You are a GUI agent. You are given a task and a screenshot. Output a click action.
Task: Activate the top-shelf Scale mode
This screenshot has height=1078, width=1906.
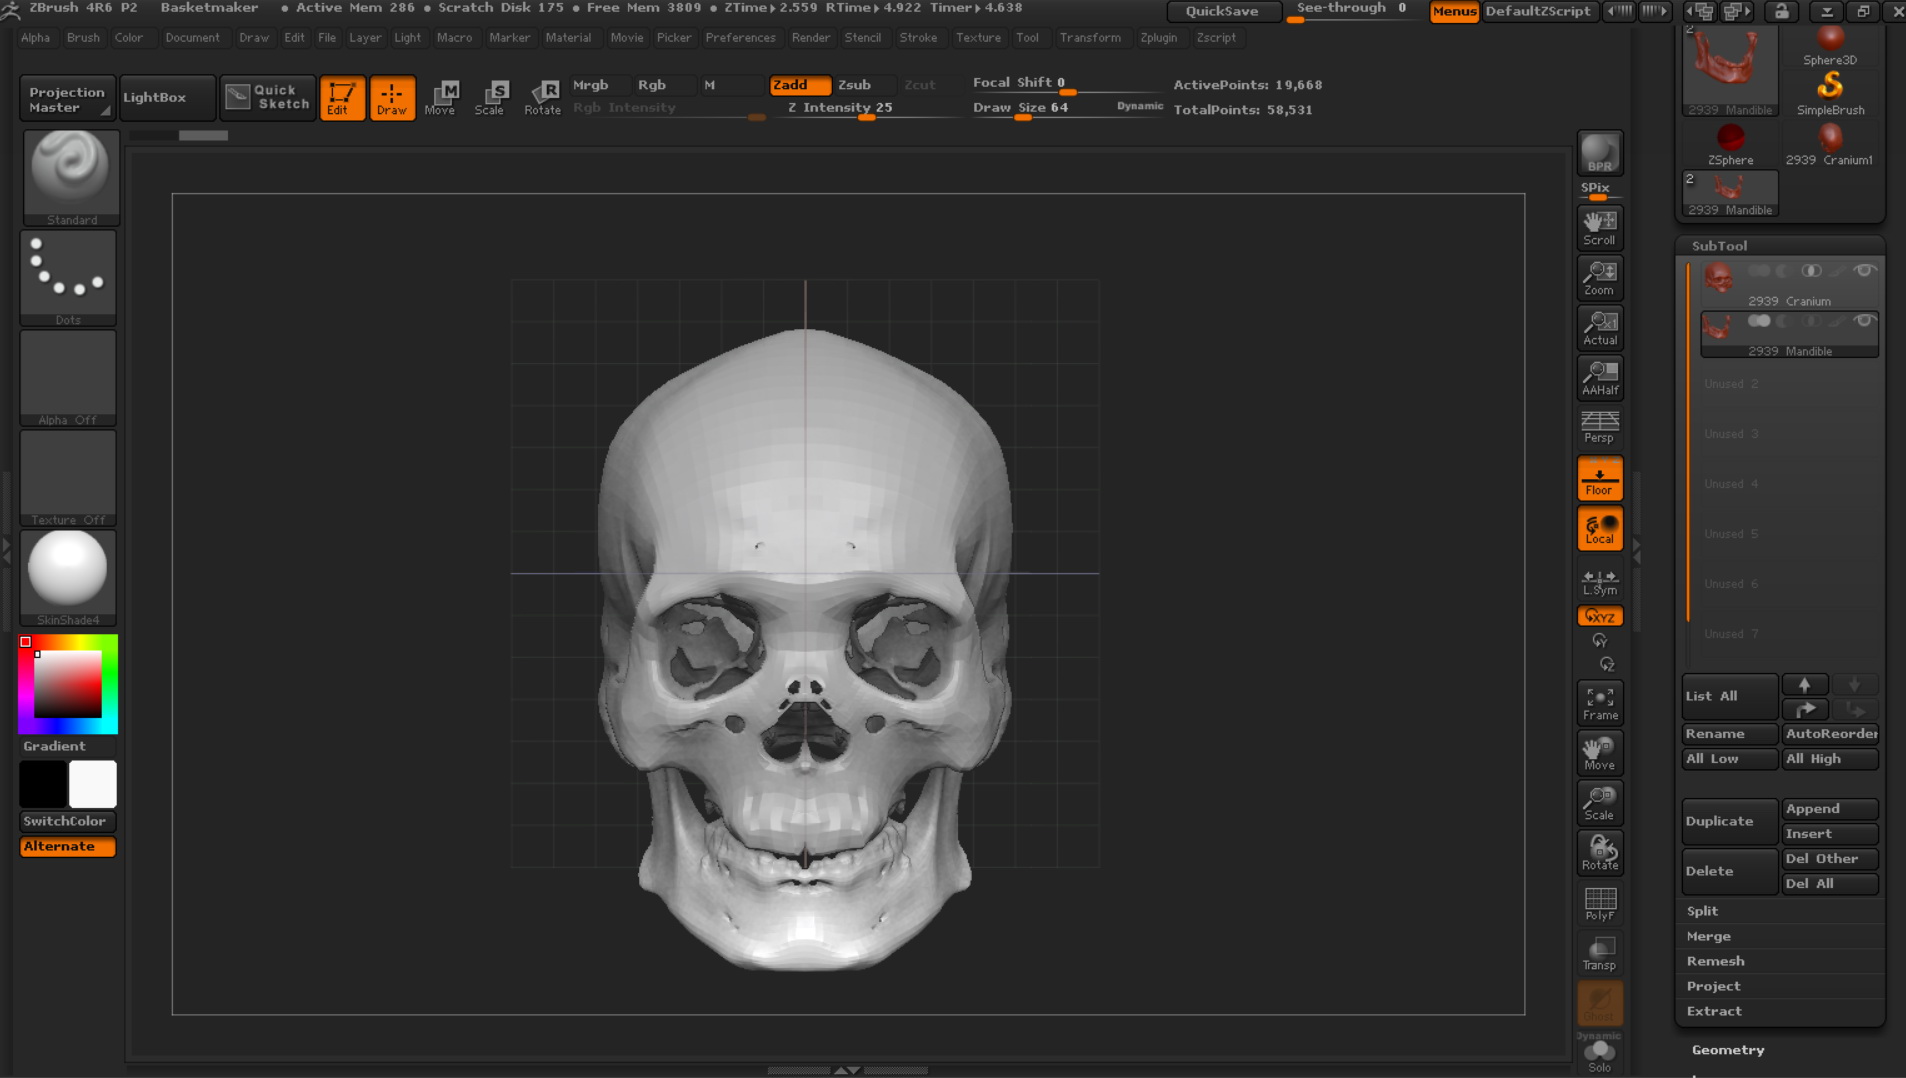pyautogui.click(x=490, y=97)
